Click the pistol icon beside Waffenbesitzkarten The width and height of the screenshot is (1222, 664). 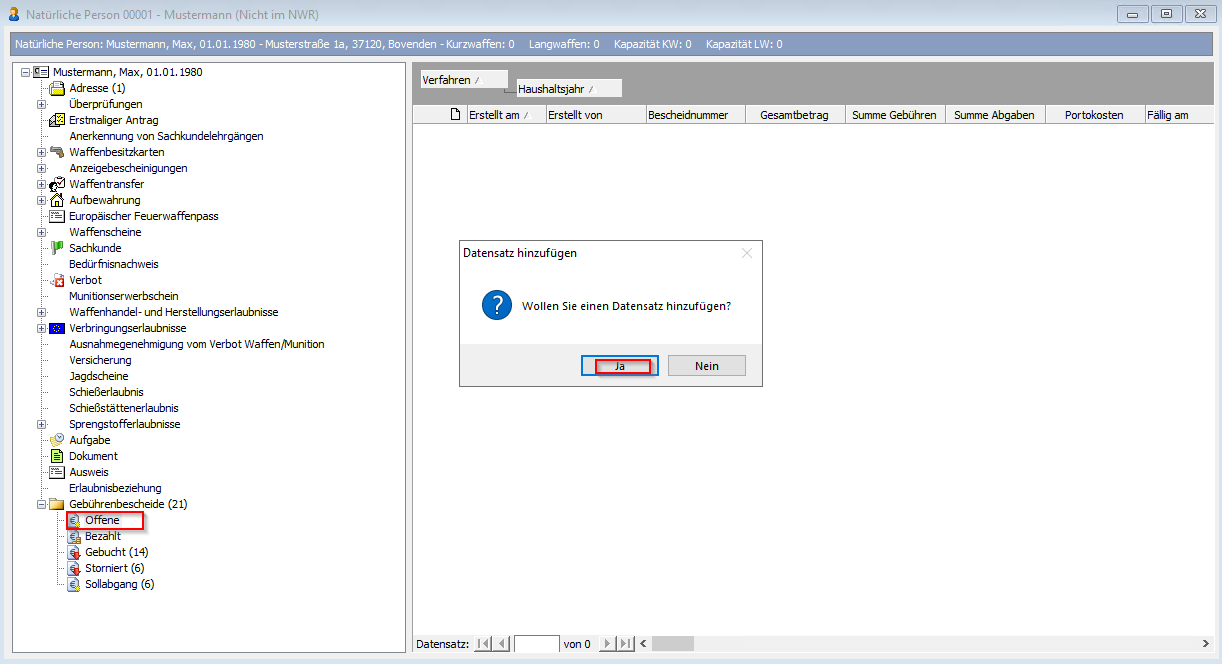[x=57, y=152]
